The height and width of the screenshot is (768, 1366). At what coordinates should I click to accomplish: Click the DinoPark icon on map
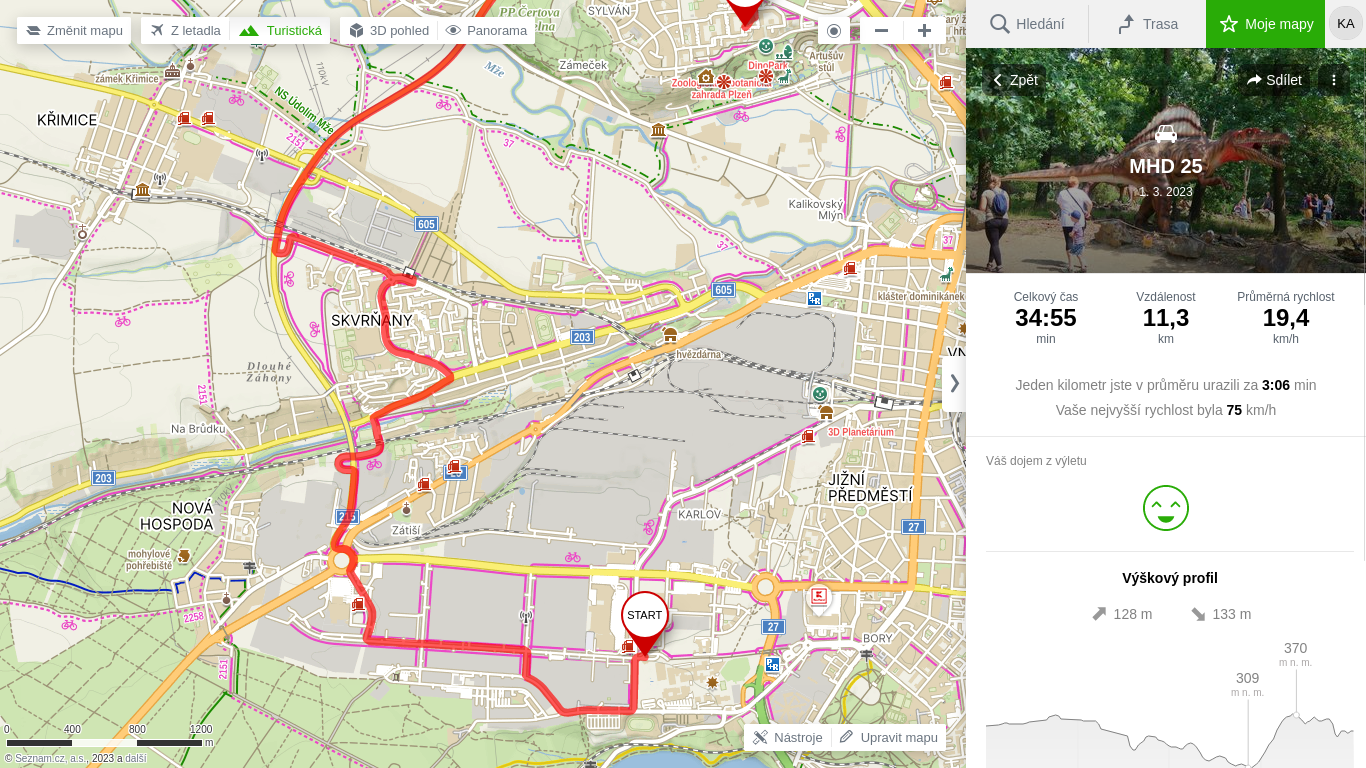click(x=766, y=46)
